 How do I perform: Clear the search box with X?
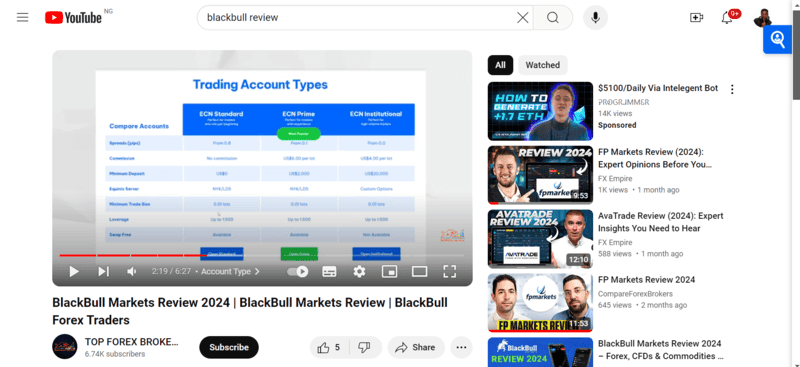point(522,18)
